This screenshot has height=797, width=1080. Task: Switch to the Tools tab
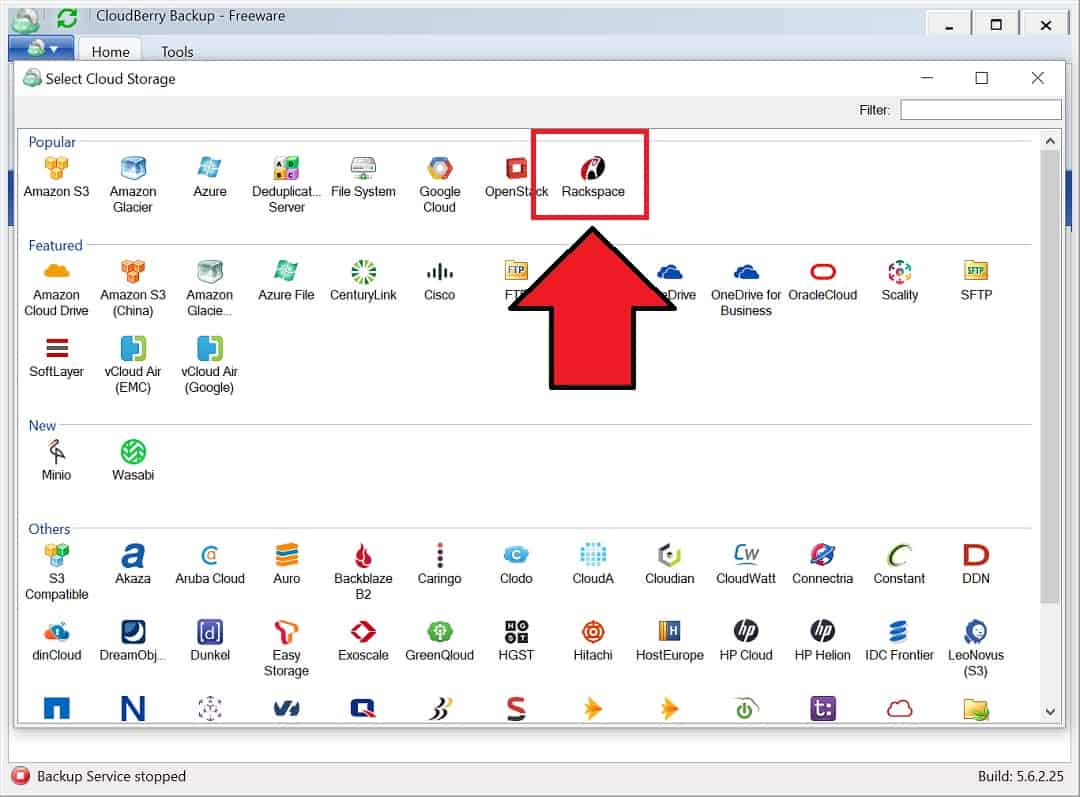tap(176, 51)
